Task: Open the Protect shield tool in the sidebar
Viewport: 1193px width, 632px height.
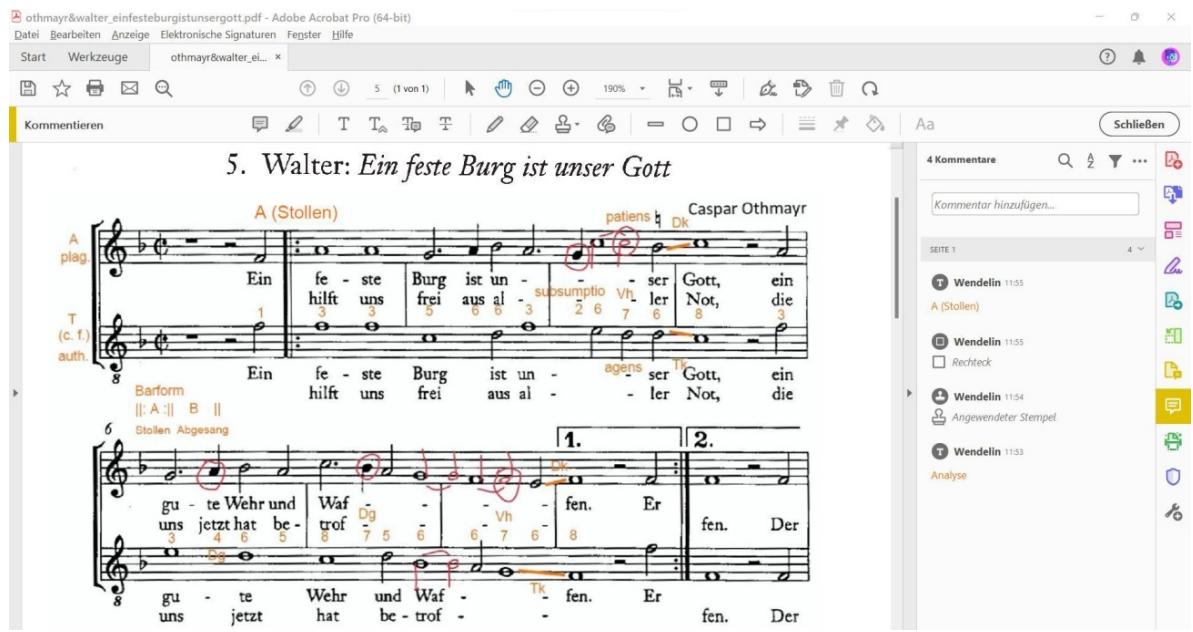Action: tap(1173, 477)
